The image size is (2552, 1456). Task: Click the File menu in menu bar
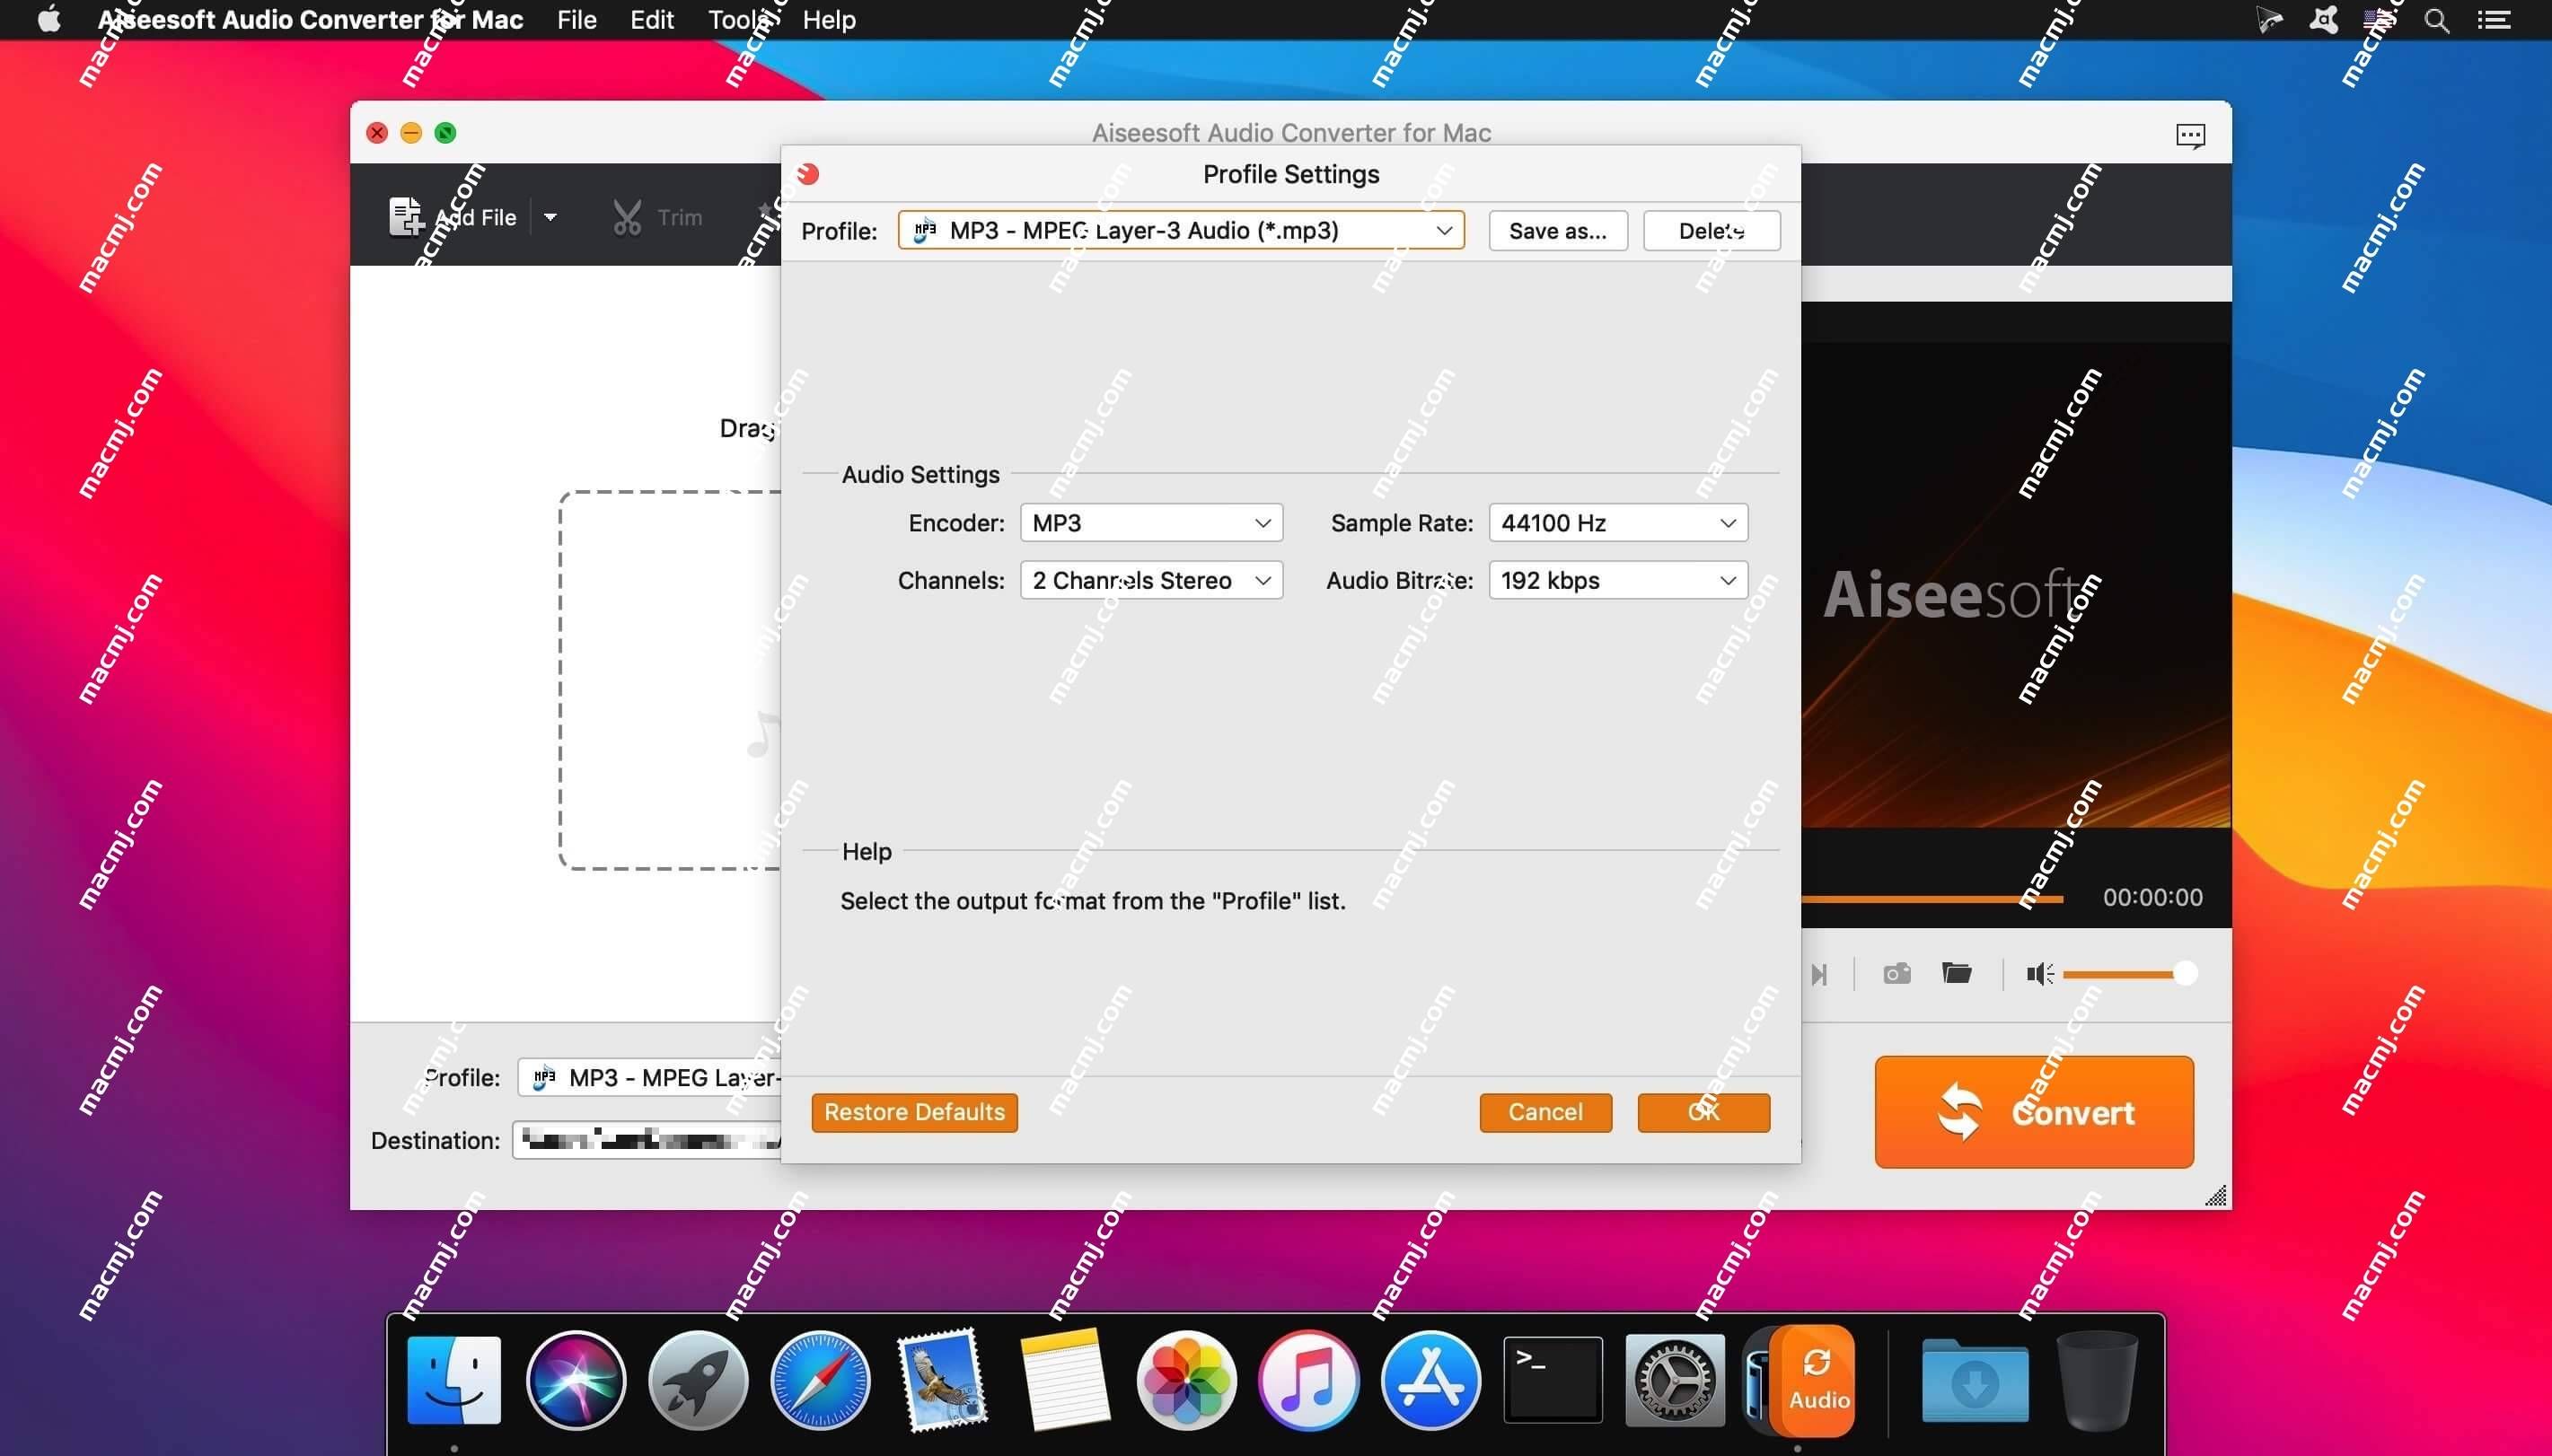point(575,19)
